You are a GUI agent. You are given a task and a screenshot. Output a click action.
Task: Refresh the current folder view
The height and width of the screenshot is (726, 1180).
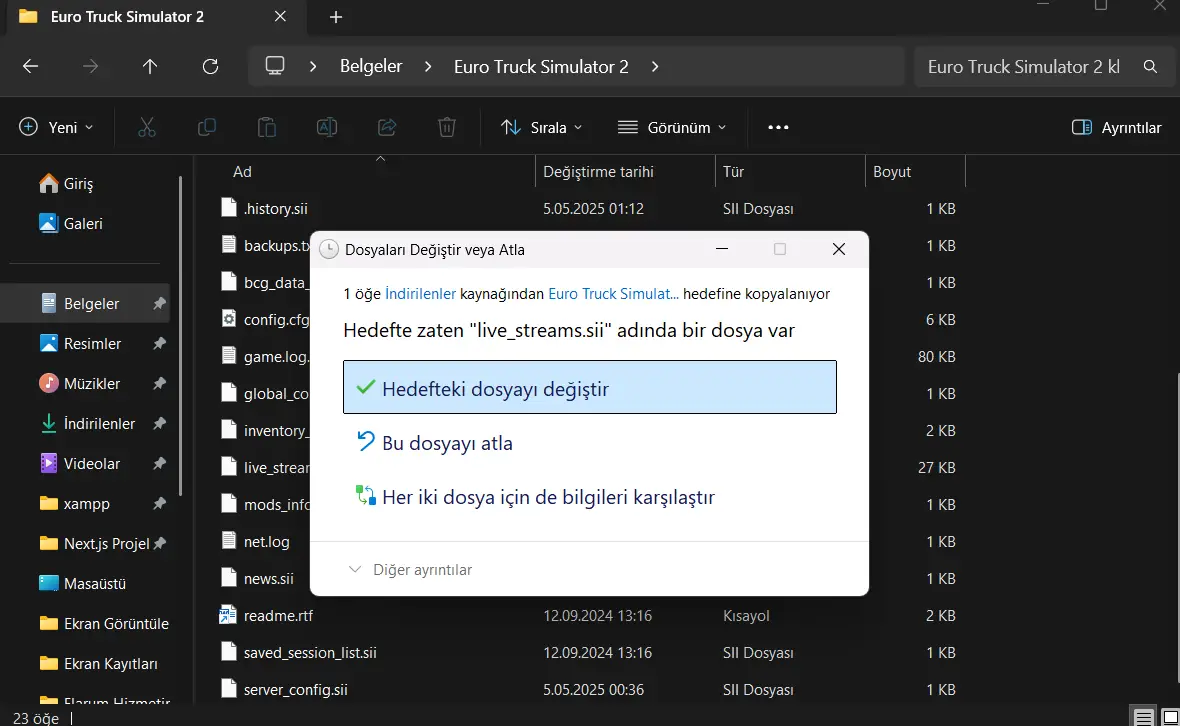(x=211, y=66)
